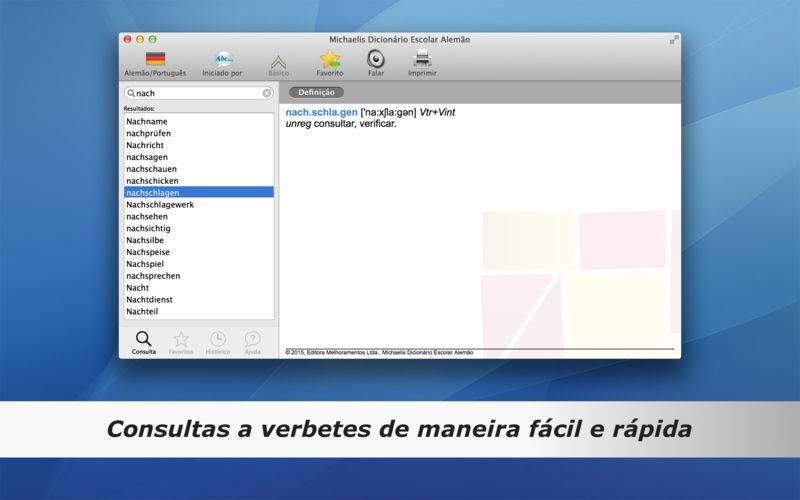Viewport: 800px width, 500px height.
Task: Select Nachspeise in results list
Action: click(199, 252)
